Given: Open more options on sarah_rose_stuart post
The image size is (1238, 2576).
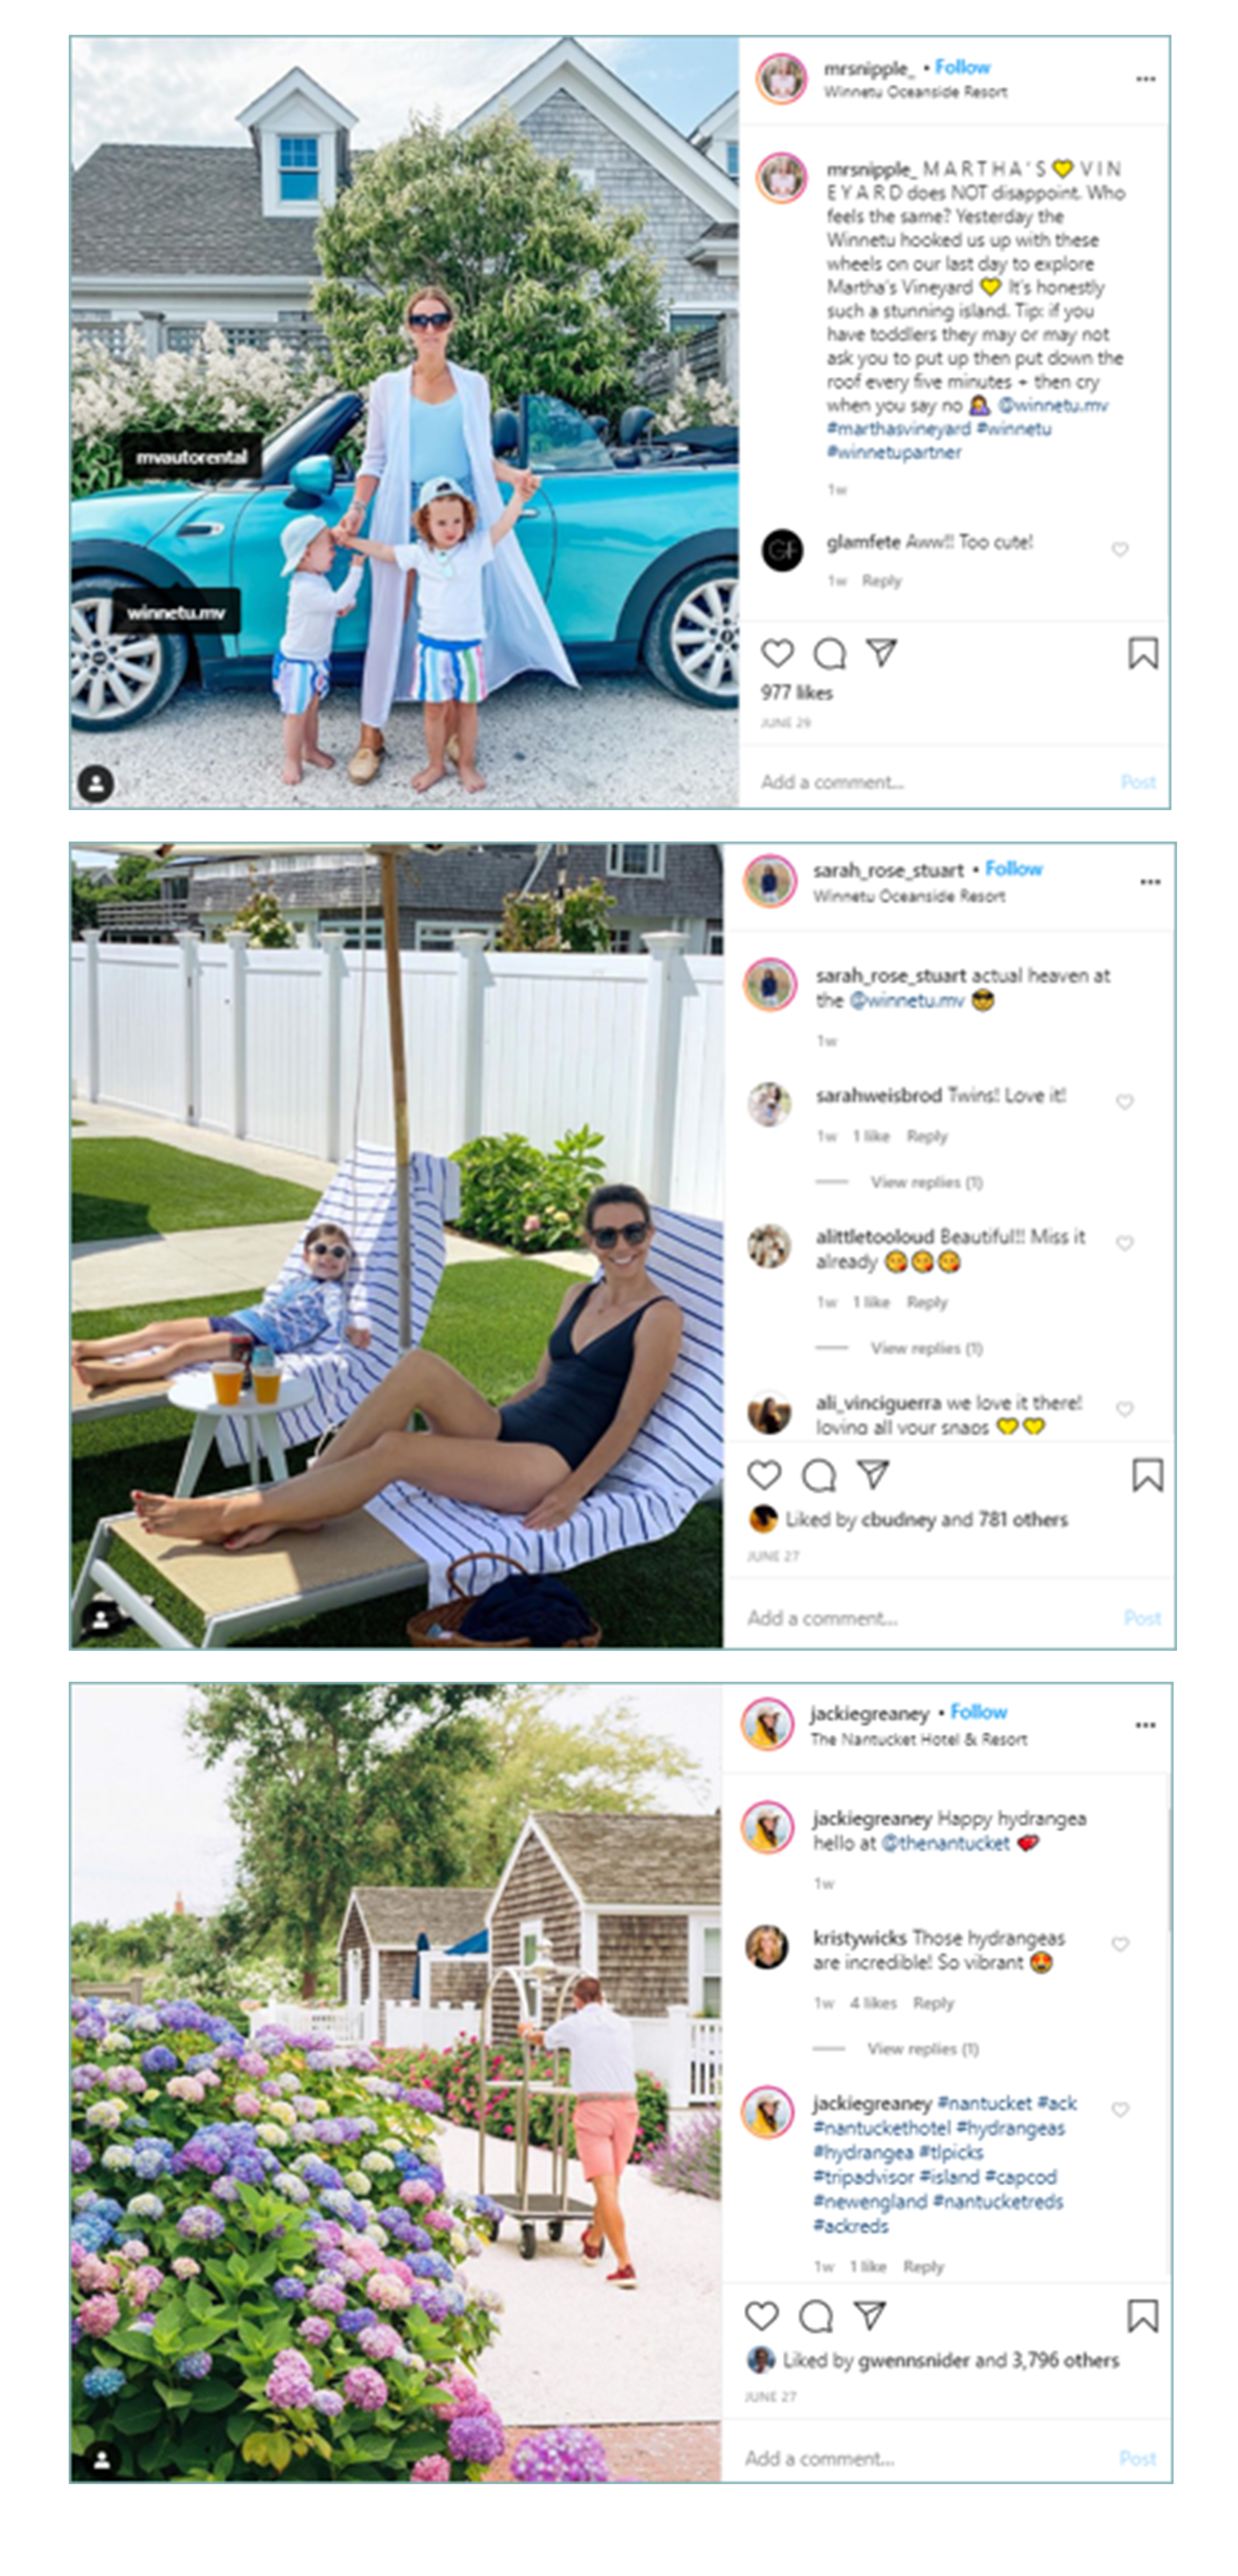Looking at the screenshot, I should 1150,882.
